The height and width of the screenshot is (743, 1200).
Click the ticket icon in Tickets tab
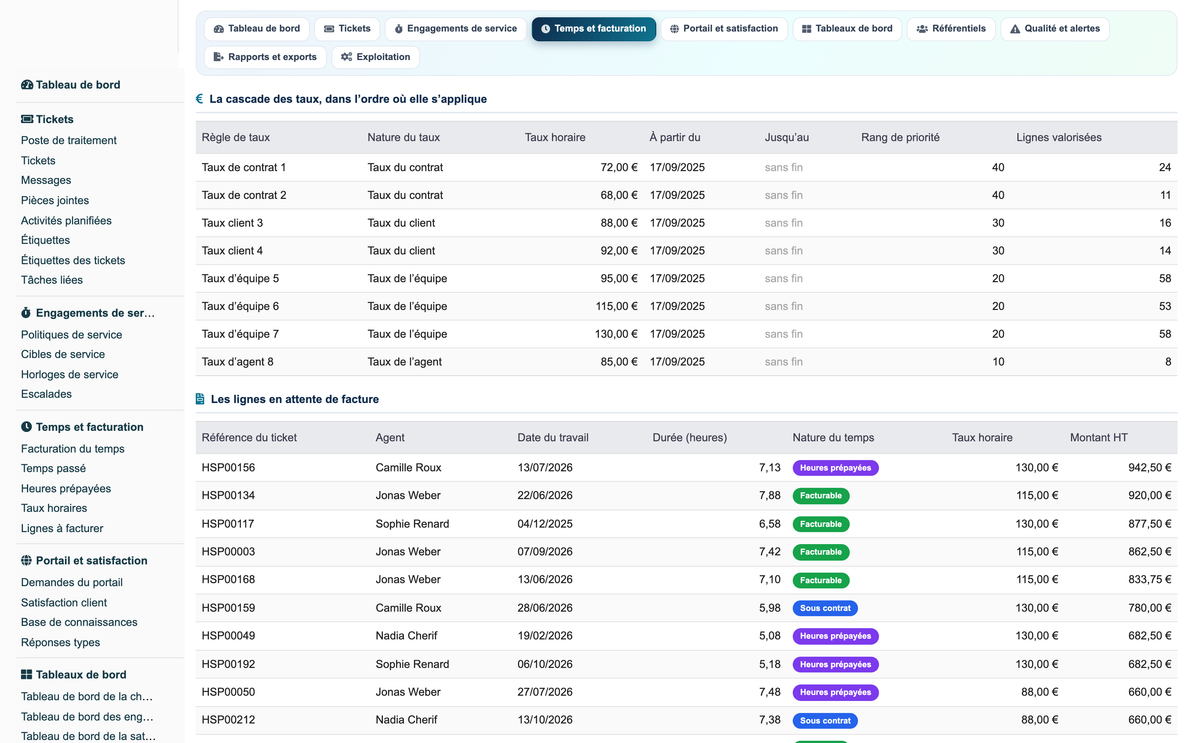pyautogui.click(x=329, y=29)
